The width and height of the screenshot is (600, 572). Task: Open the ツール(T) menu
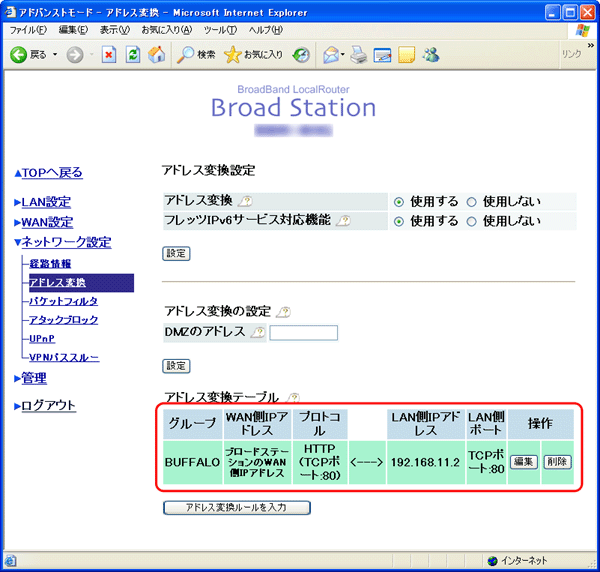coord(220,30)
